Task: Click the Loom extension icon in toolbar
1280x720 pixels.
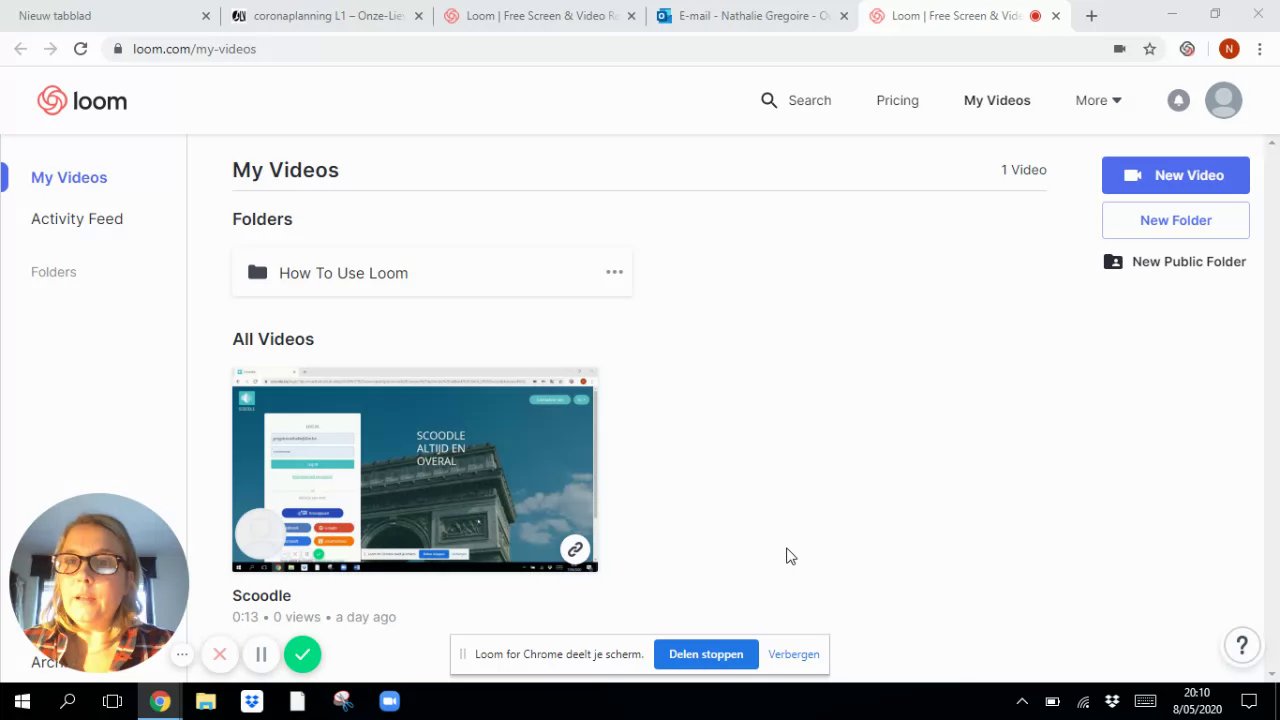Action: point(1187,48)
